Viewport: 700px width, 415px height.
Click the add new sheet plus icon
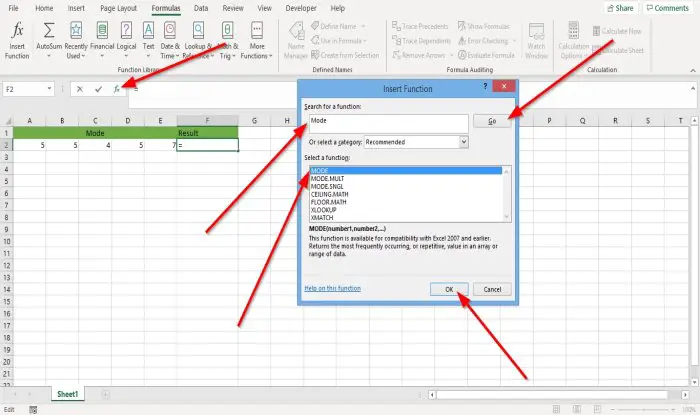click(105, 394)
